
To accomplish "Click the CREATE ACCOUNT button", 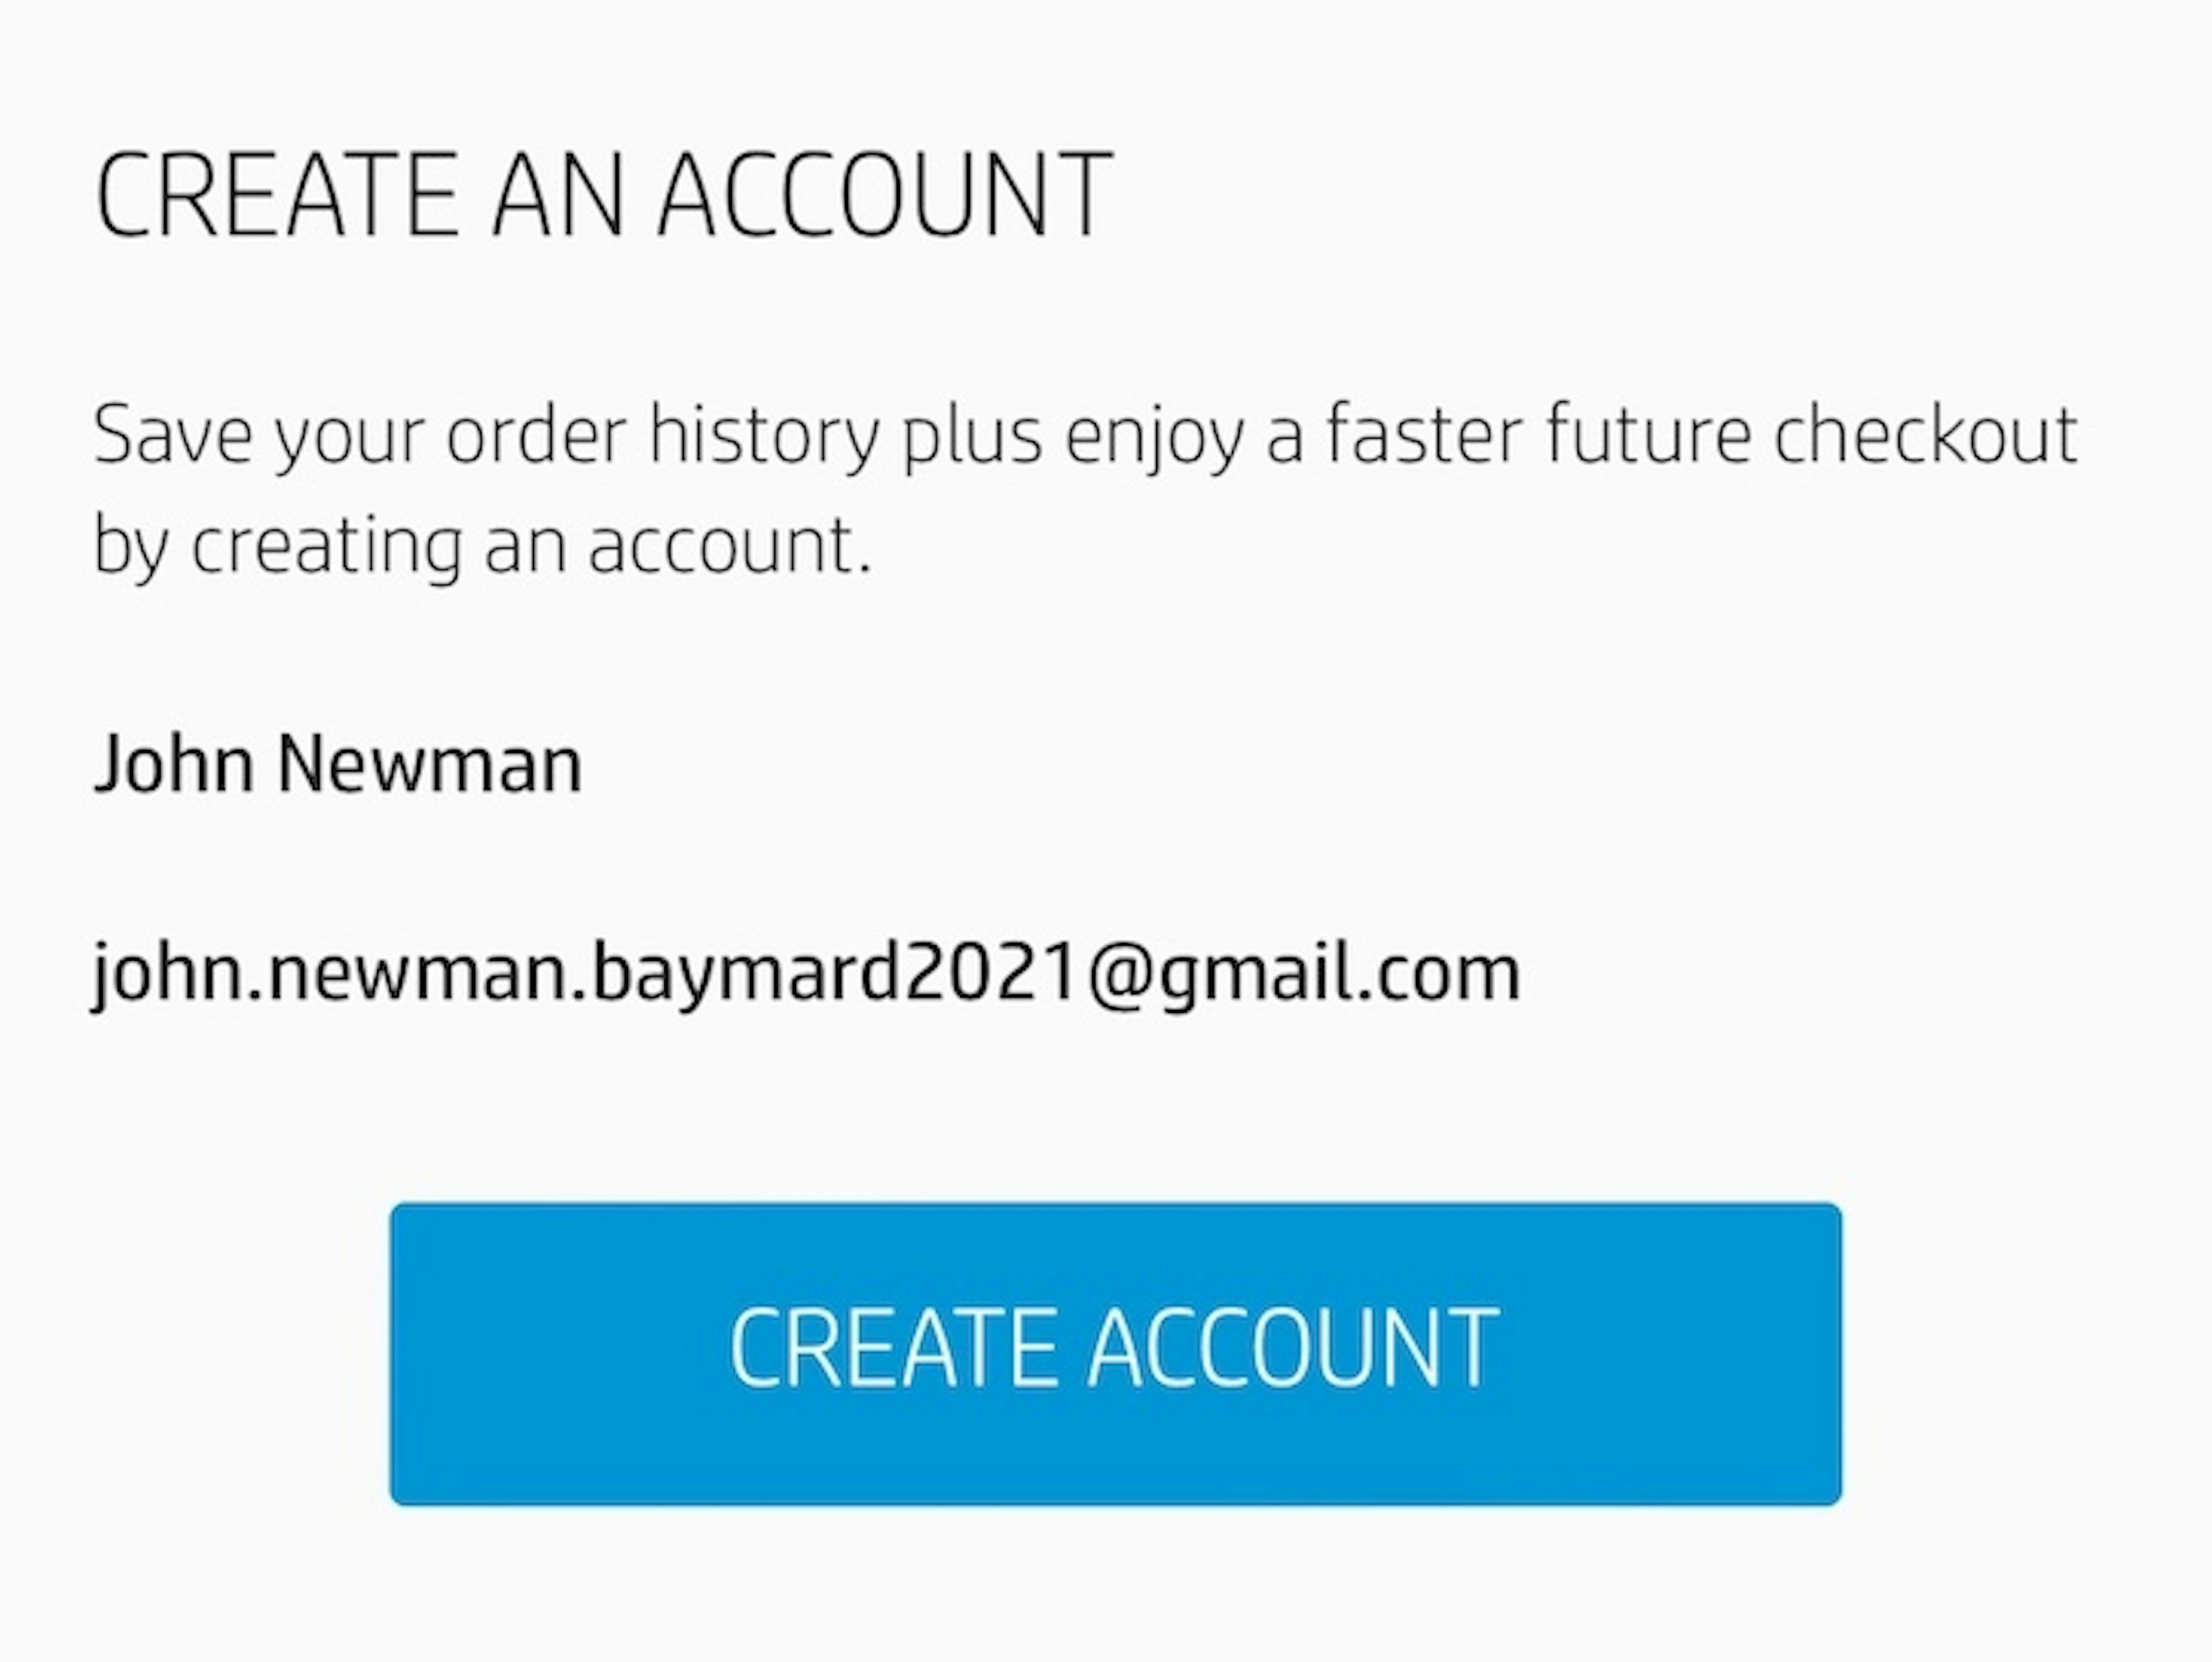I will pos(1115,1352).
